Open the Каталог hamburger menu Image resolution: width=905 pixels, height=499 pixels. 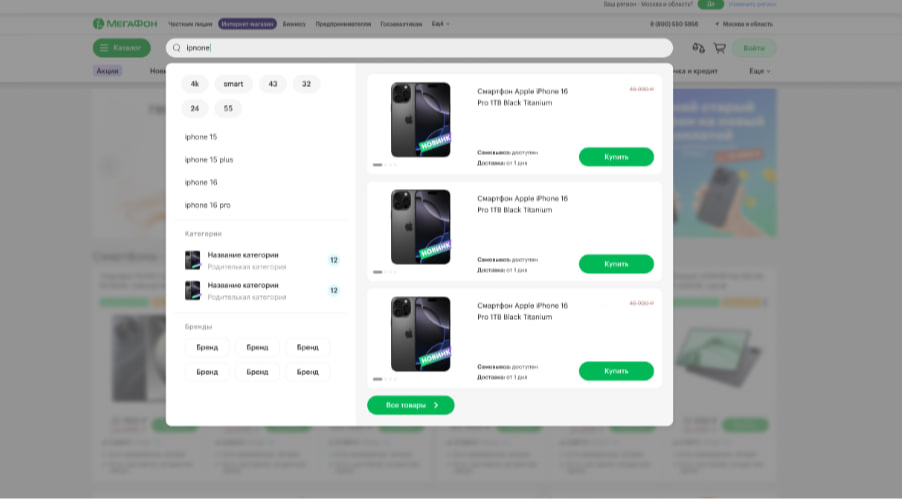[x=121, y=48]
